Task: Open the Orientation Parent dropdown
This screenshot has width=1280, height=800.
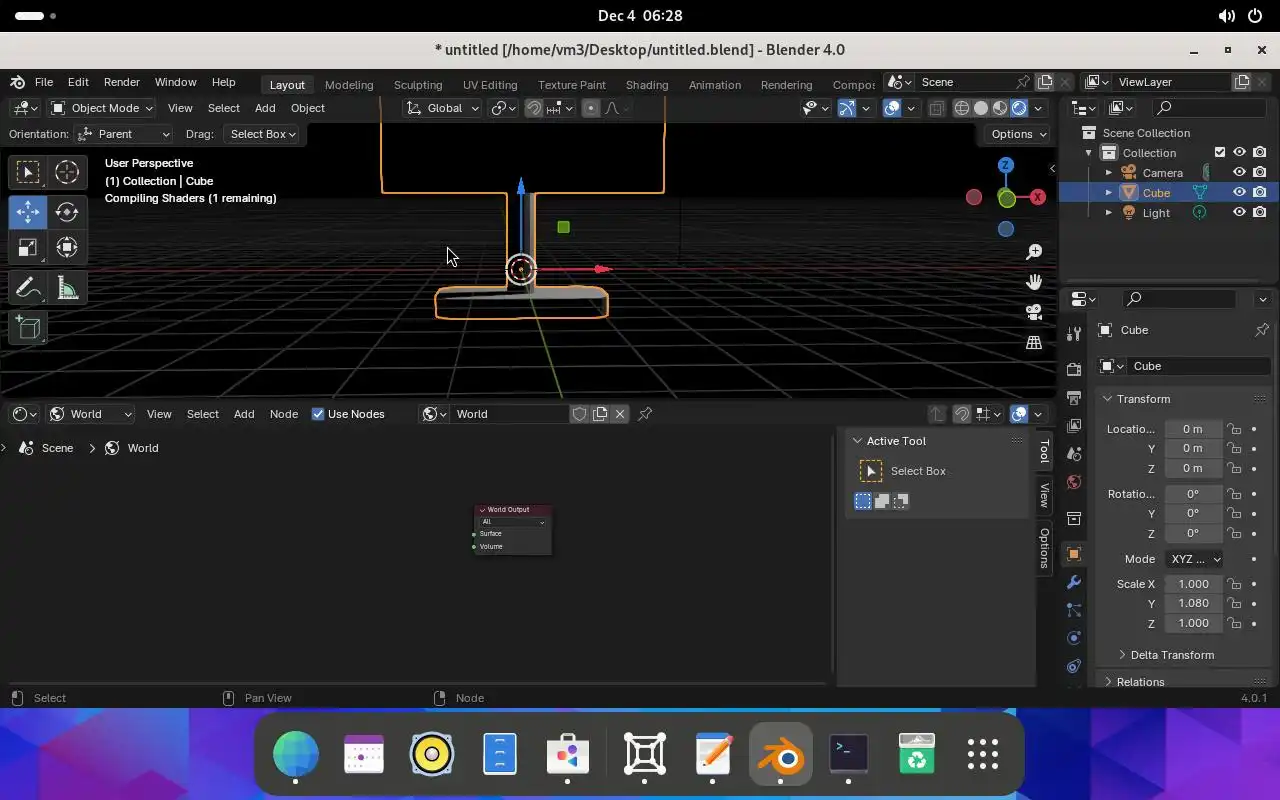Action: tap(123, 134)
